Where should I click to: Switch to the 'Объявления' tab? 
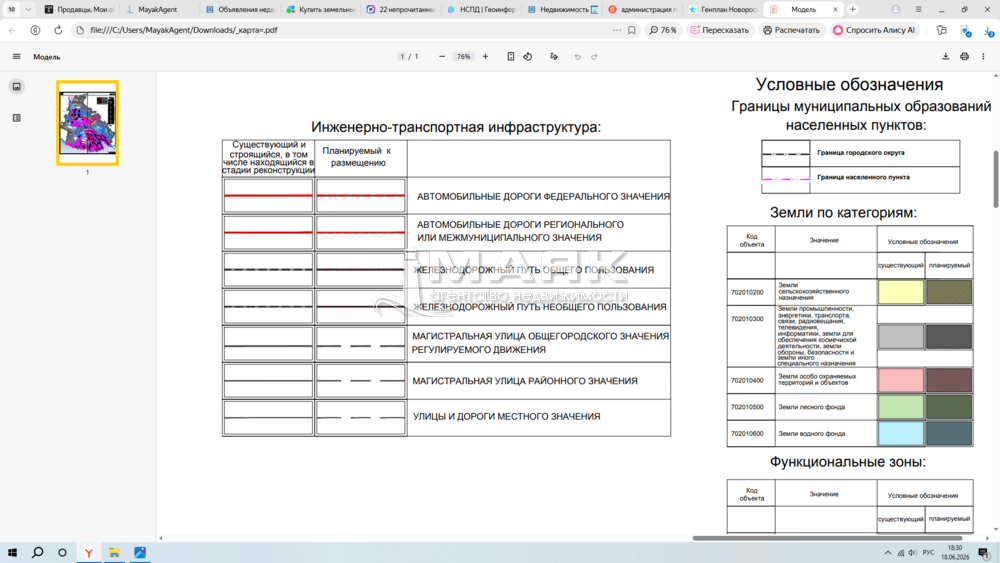240,10
